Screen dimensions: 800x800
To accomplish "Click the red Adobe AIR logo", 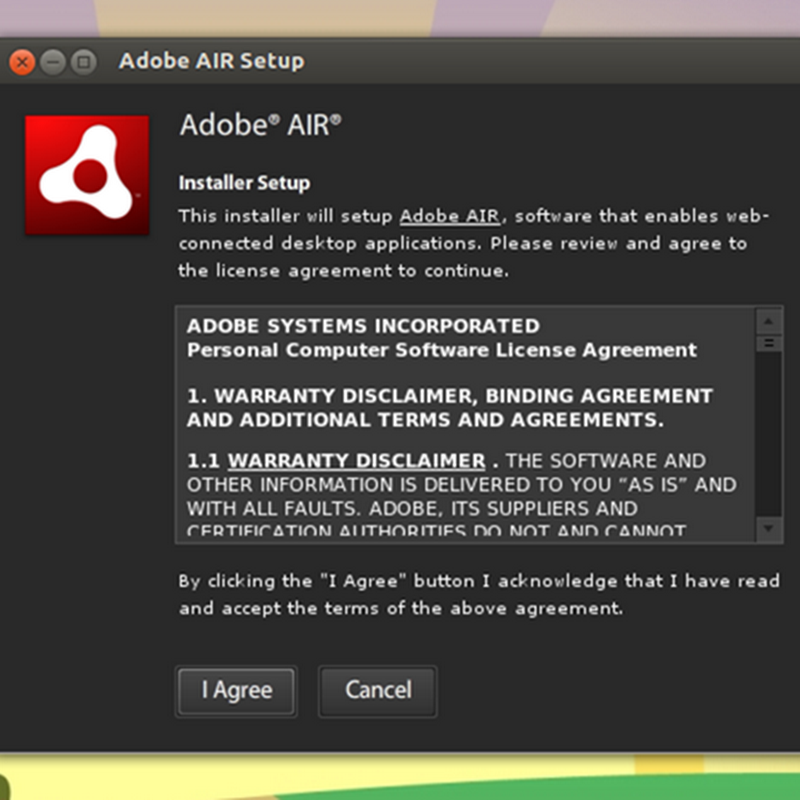I will [87, 175].
